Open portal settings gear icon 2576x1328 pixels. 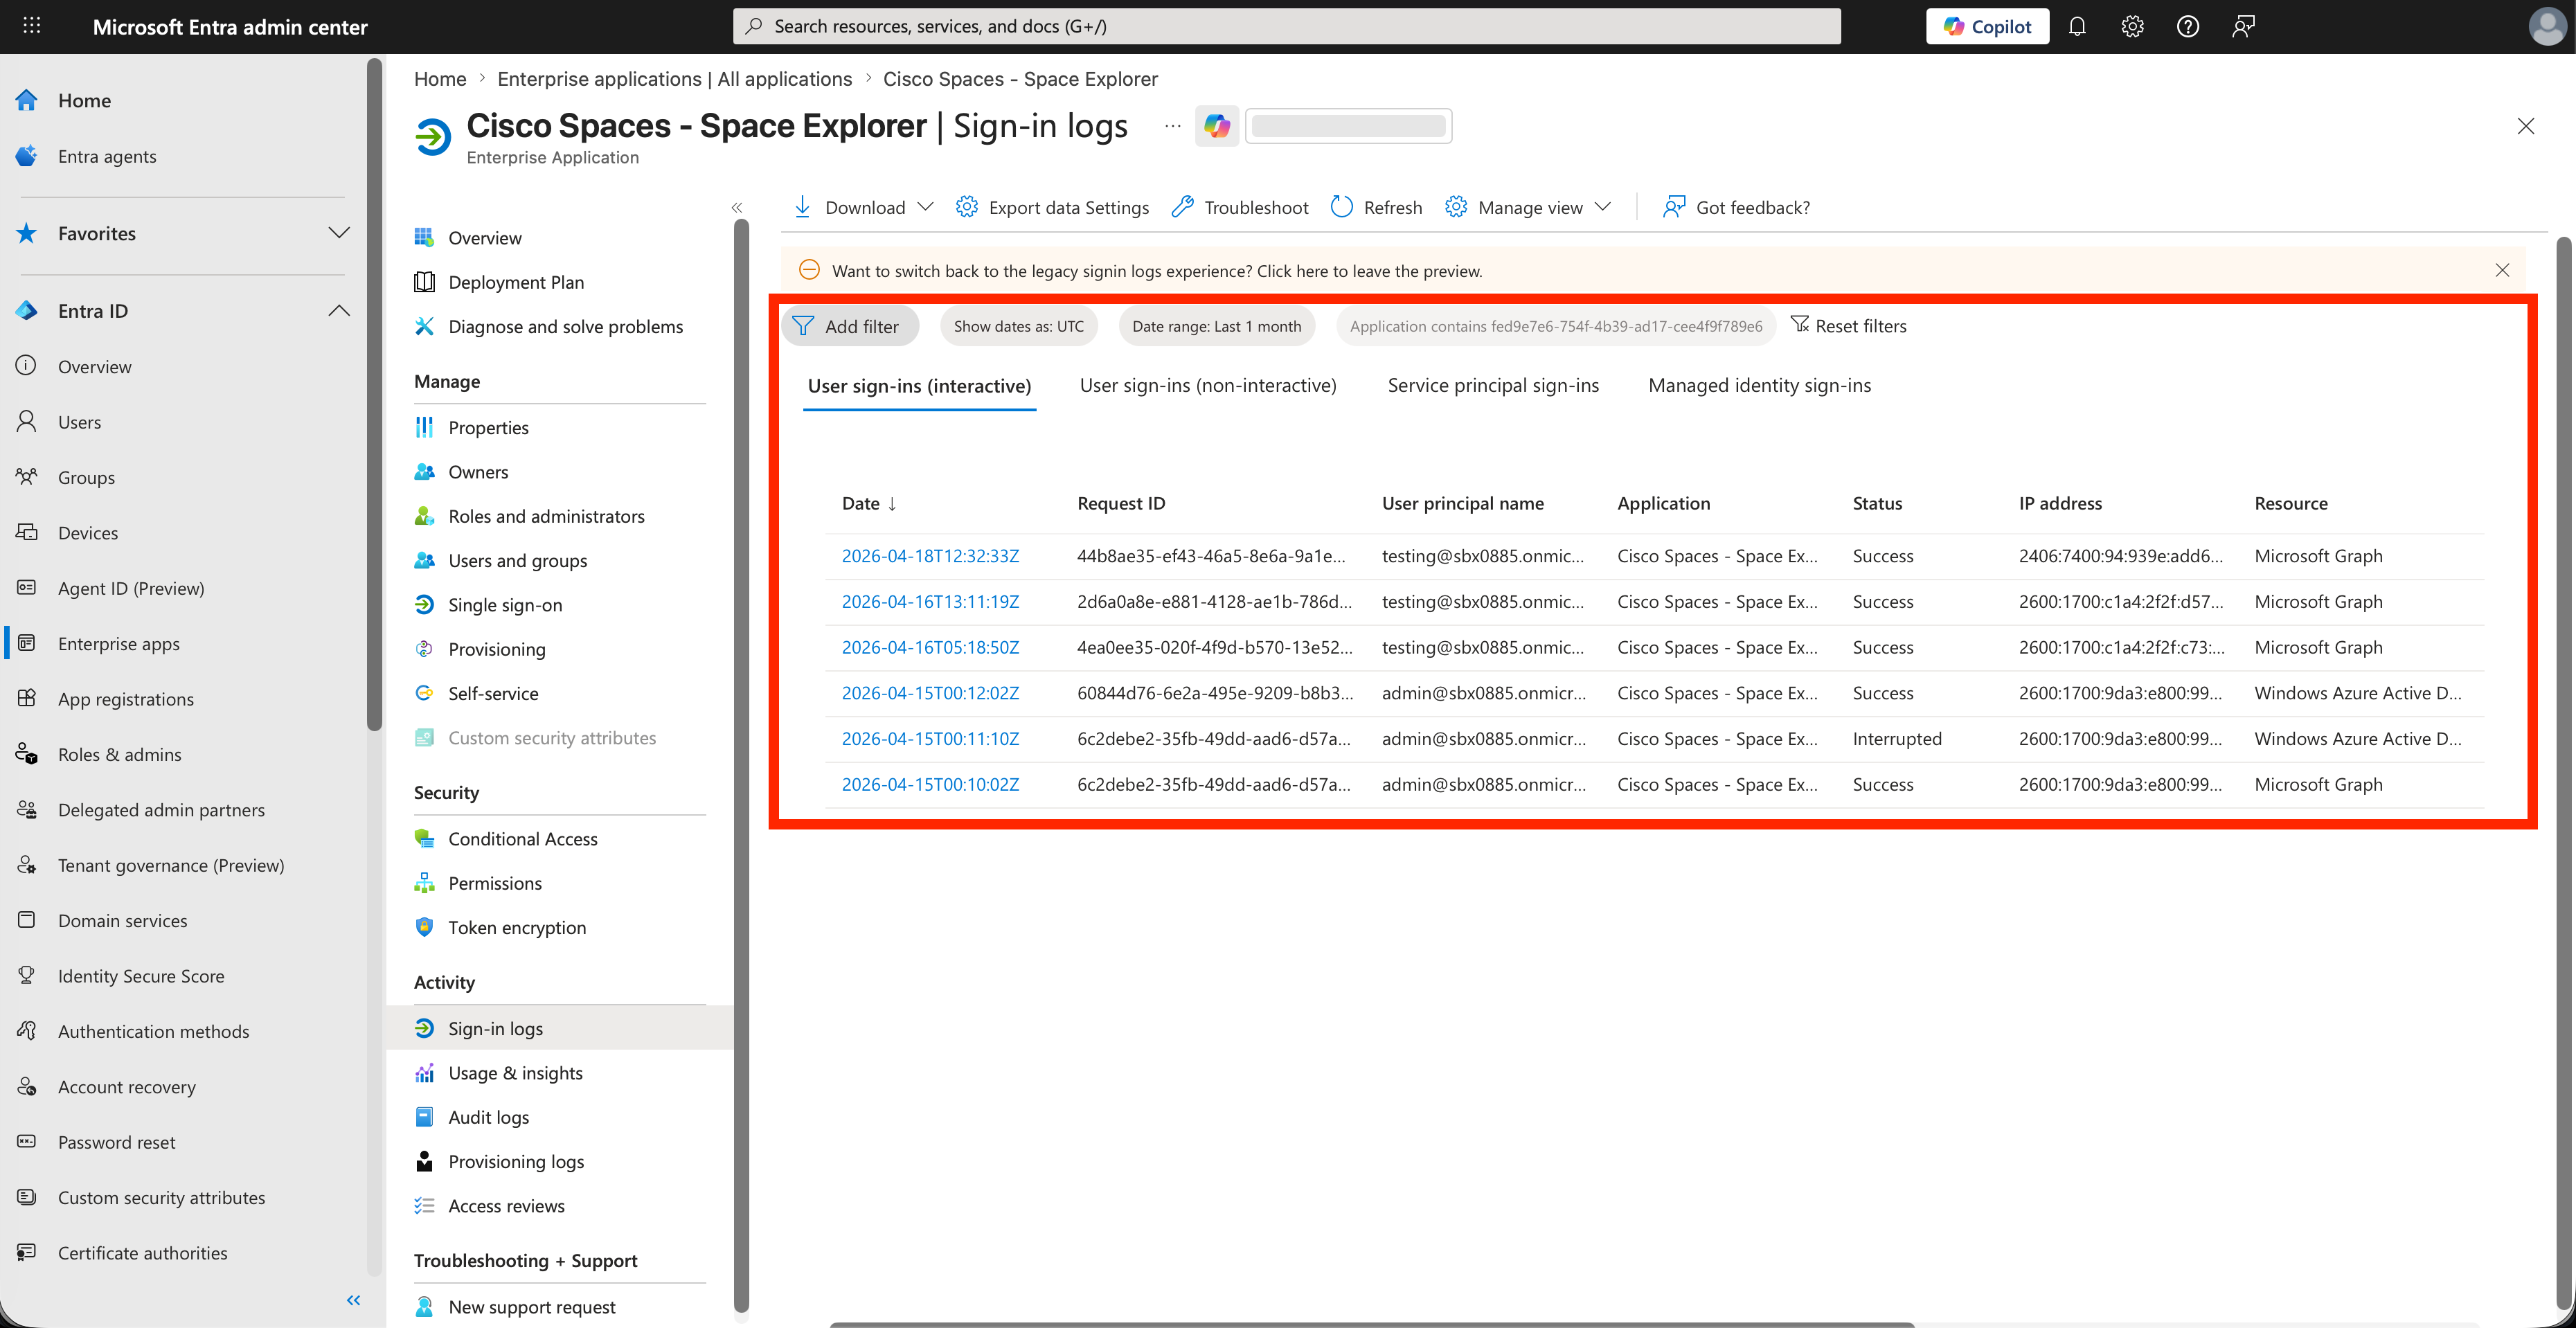click(x=2132, y=27)
